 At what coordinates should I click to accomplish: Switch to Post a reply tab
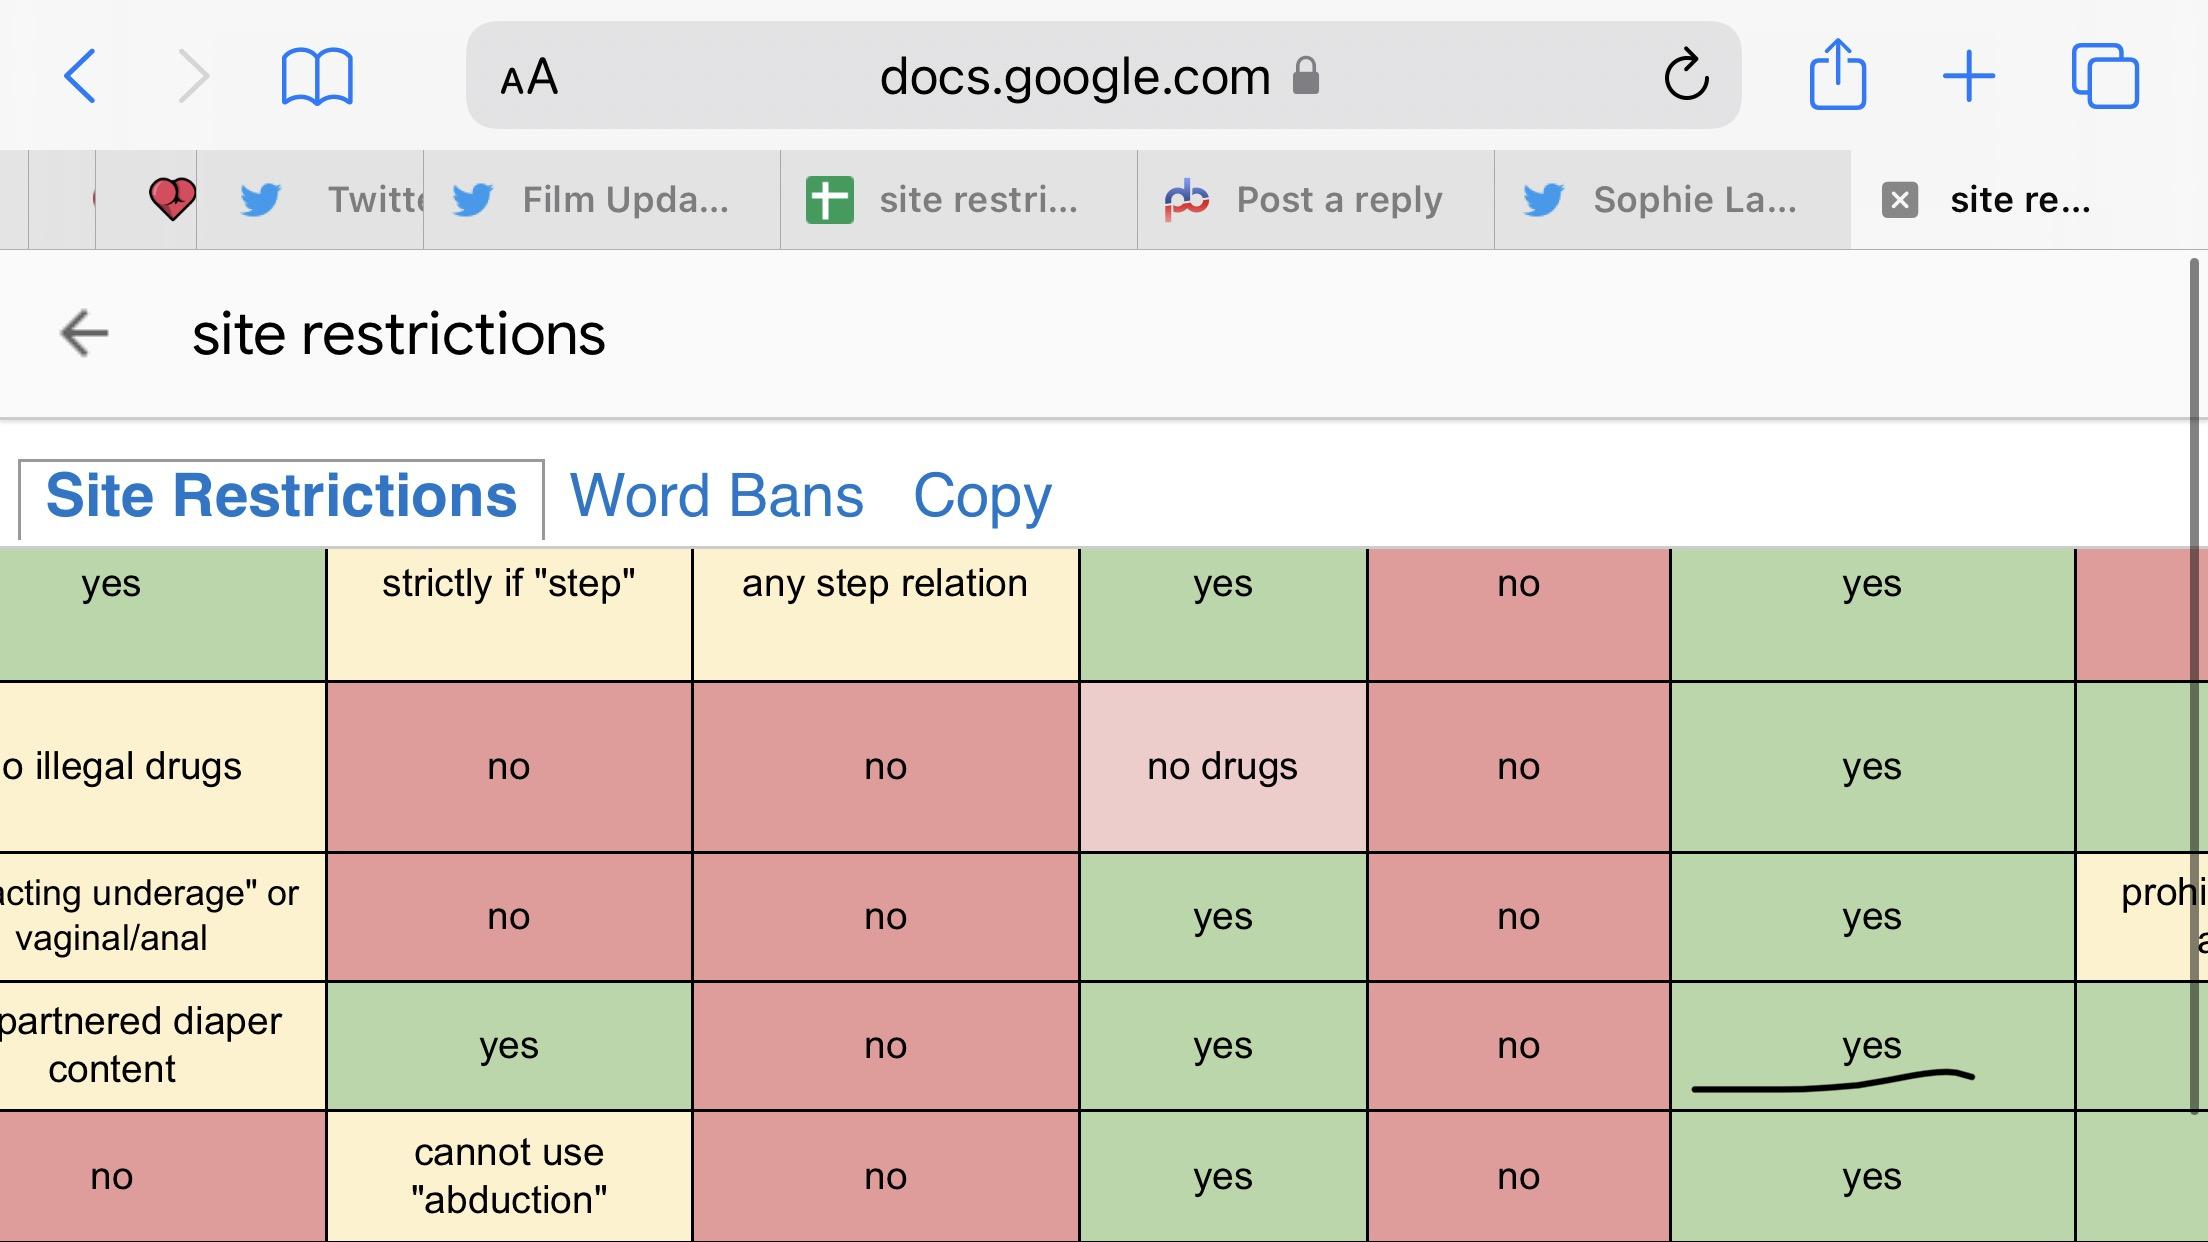1314,200
